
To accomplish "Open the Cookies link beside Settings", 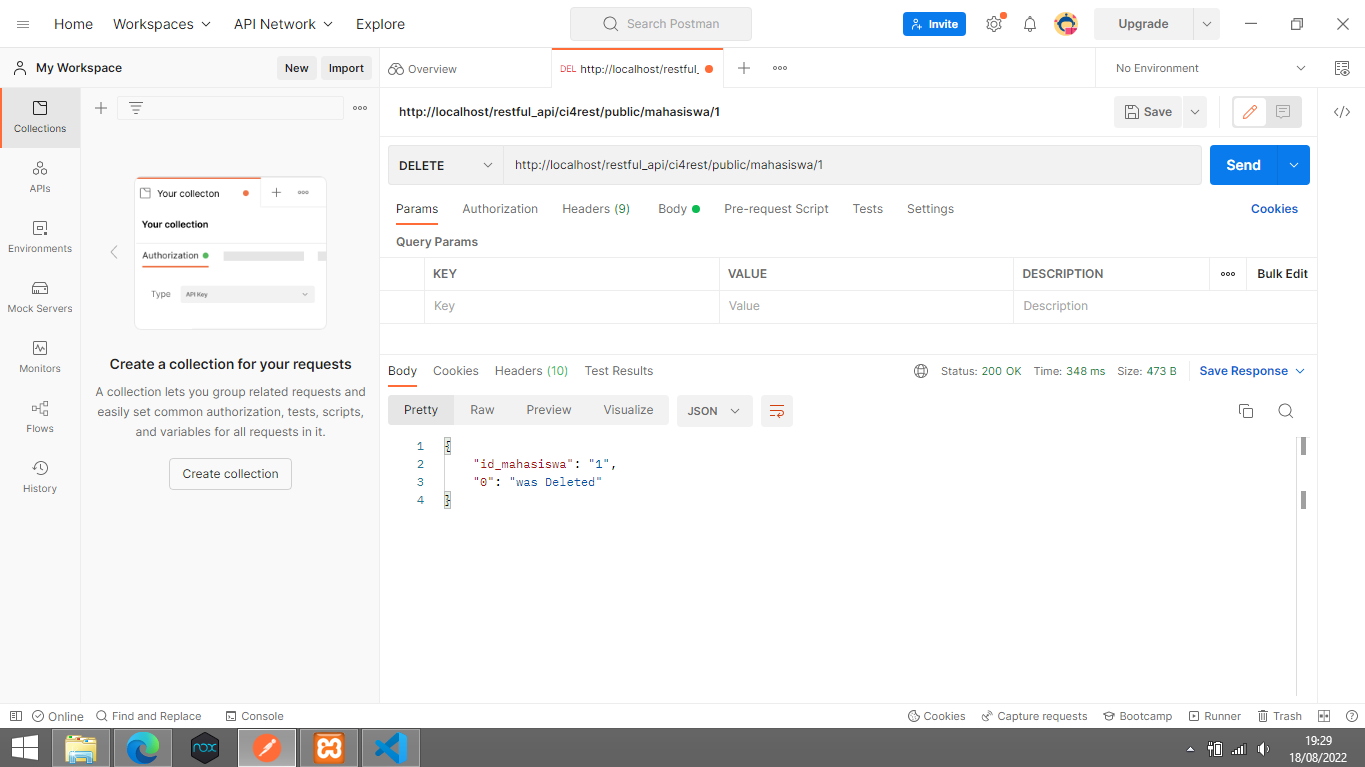I will (x=1274, y=209).
